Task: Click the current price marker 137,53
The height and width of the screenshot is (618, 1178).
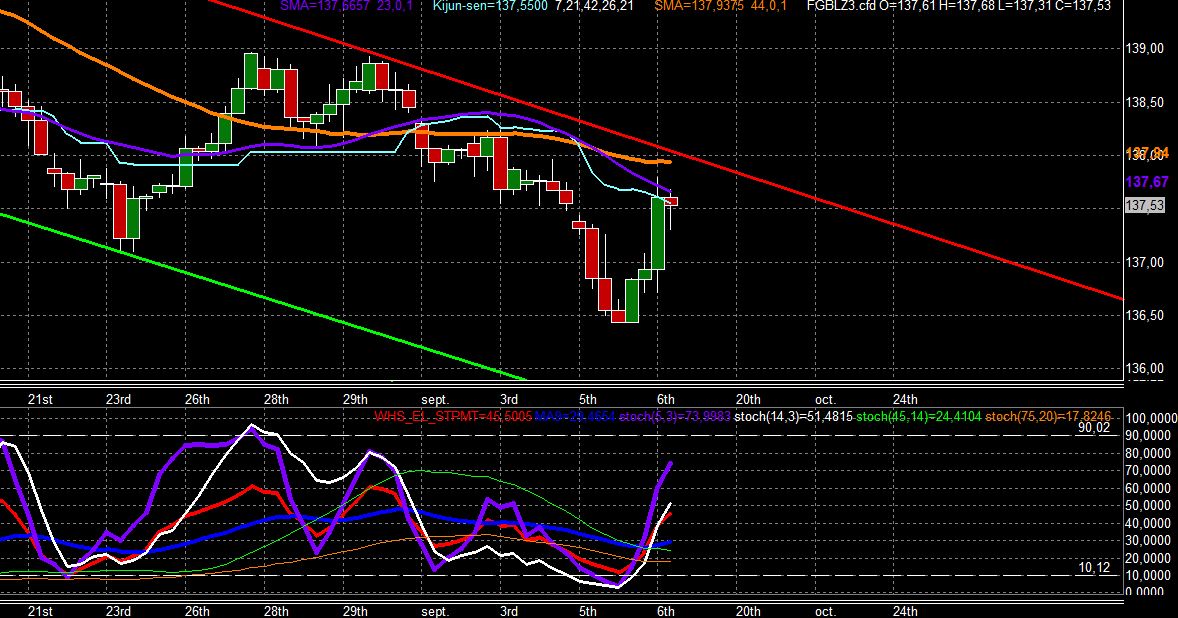Action: click(1144, 205)
